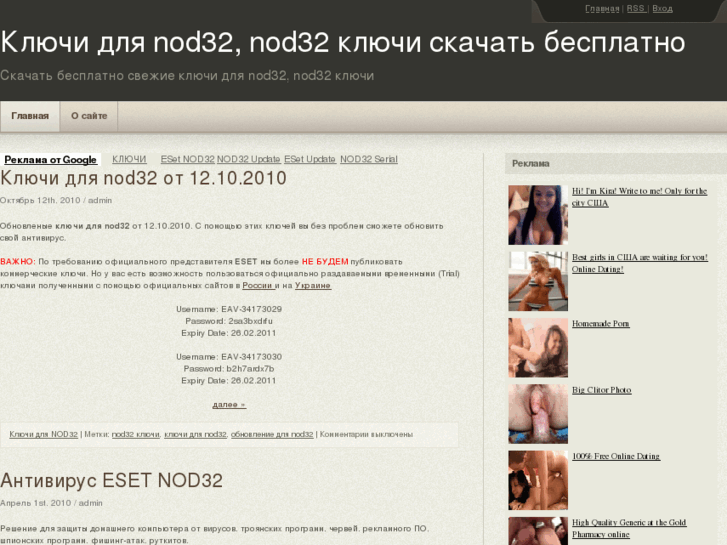Open the RSS feed link
The width and height of the screenshot is (727, 545).
636,8
